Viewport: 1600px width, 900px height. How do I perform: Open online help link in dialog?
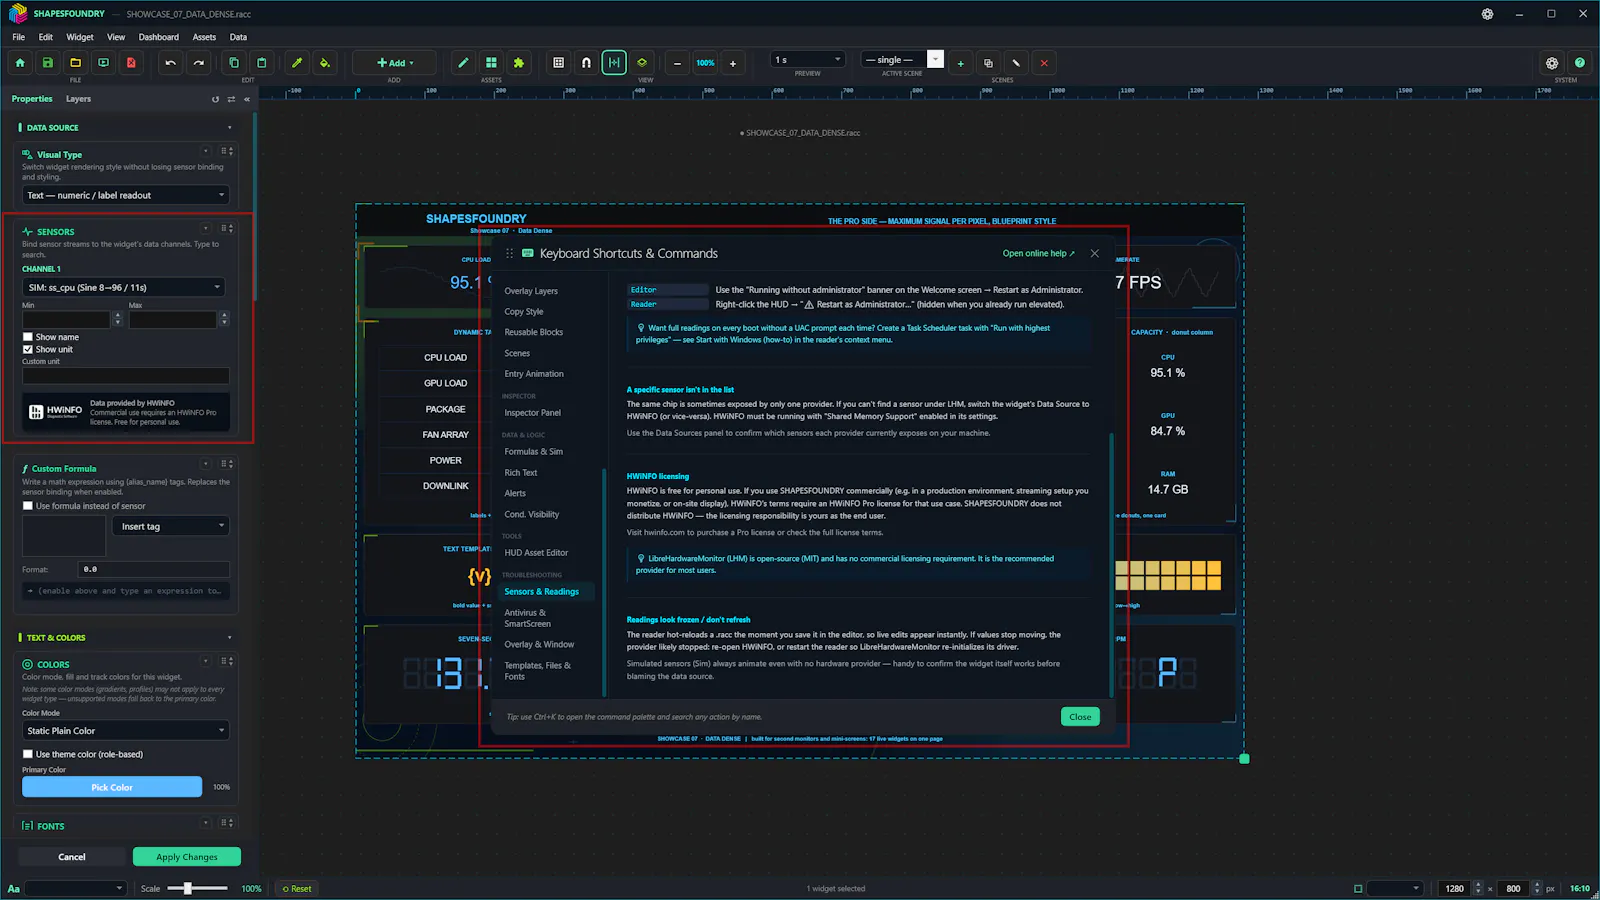tap(1039, 253)
